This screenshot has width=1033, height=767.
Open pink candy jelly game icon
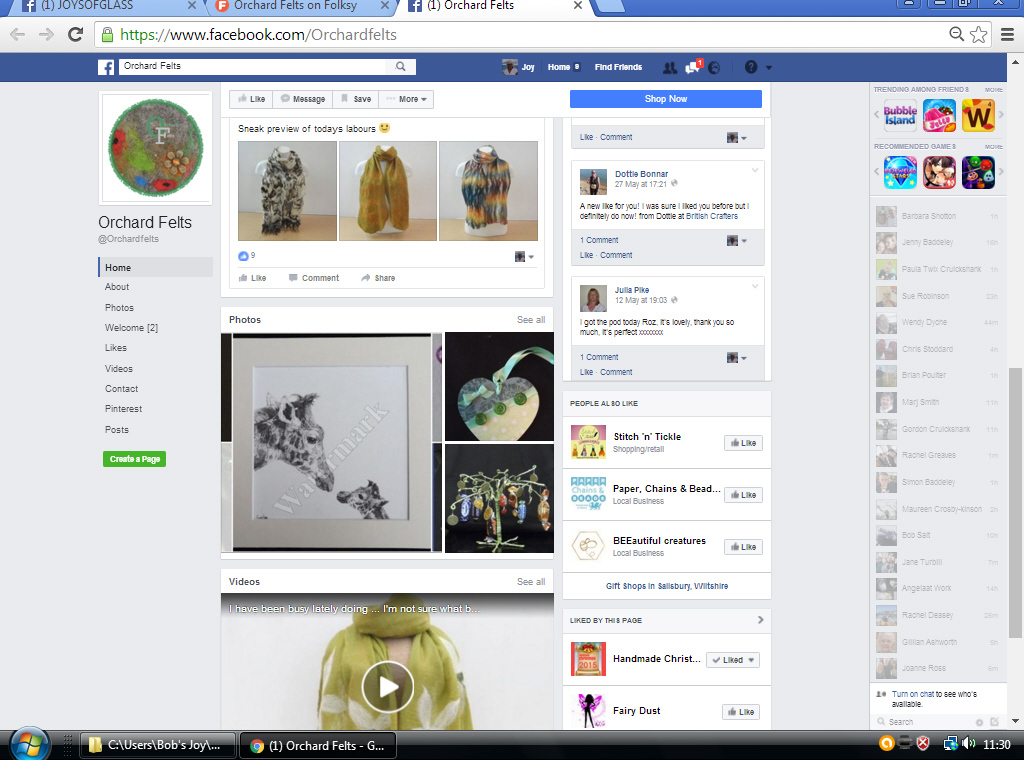point(939,115)
